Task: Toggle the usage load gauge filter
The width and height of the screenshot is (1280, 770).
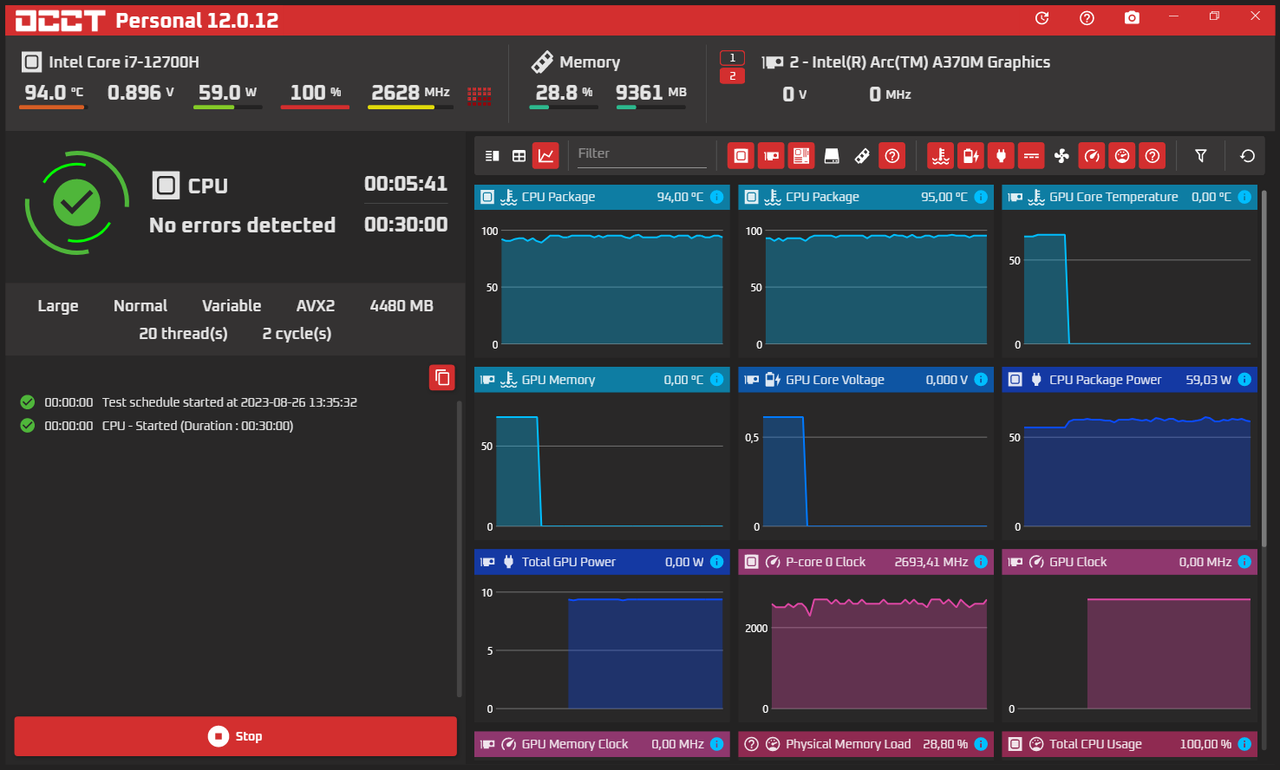Action: pyautogui.click(x=1122, y=156)
